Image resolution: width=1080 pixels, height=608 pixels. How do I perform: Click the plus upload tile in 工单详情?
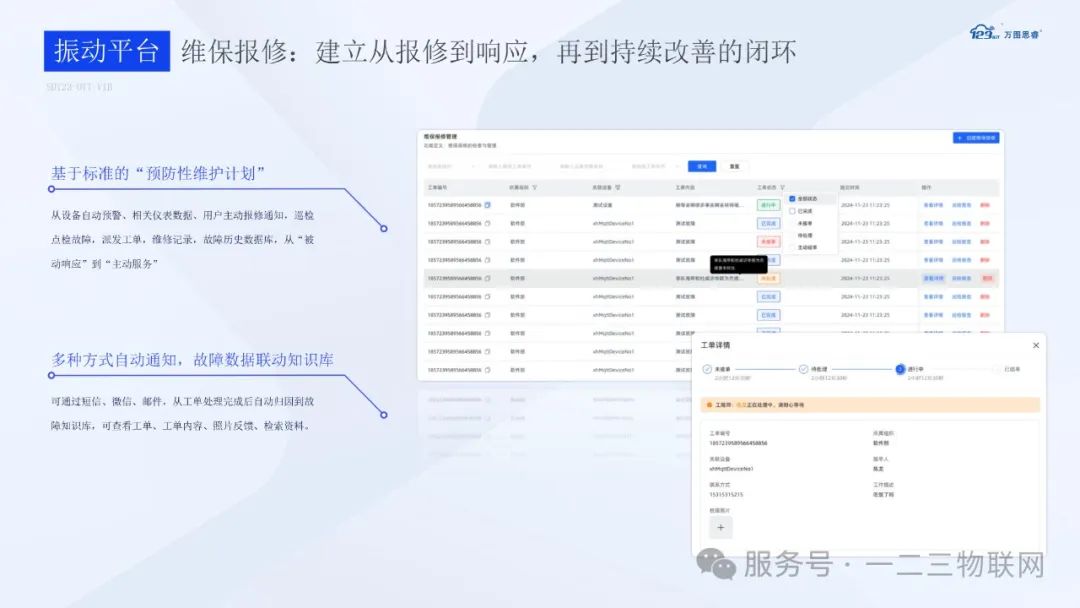(720, 527)
